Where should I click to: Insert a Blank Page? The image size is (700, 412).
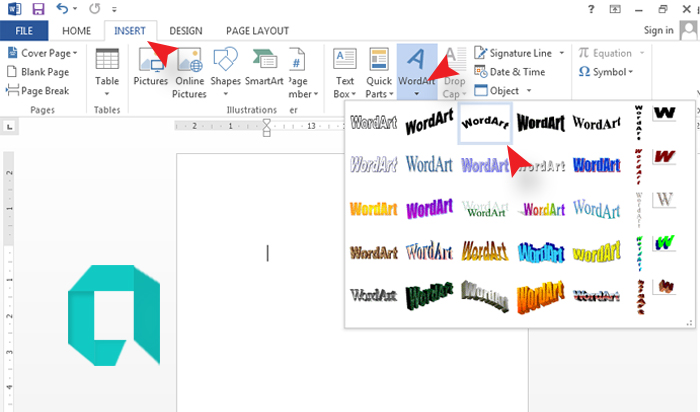pos(38,72)
